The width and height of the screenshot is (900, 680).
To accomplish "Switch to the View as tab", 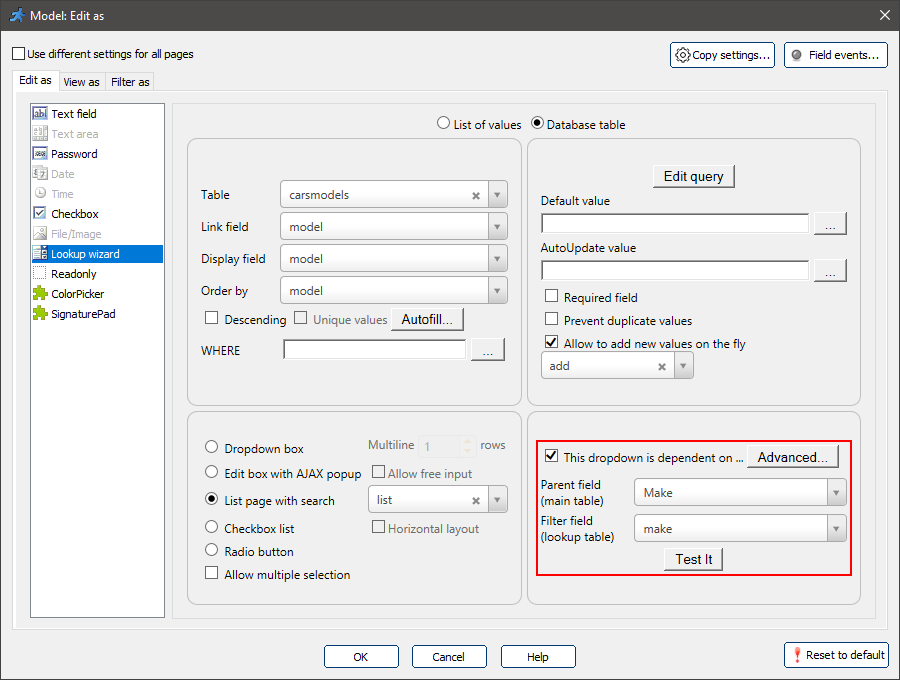I will pyautogui.click(x=81, y=81).
